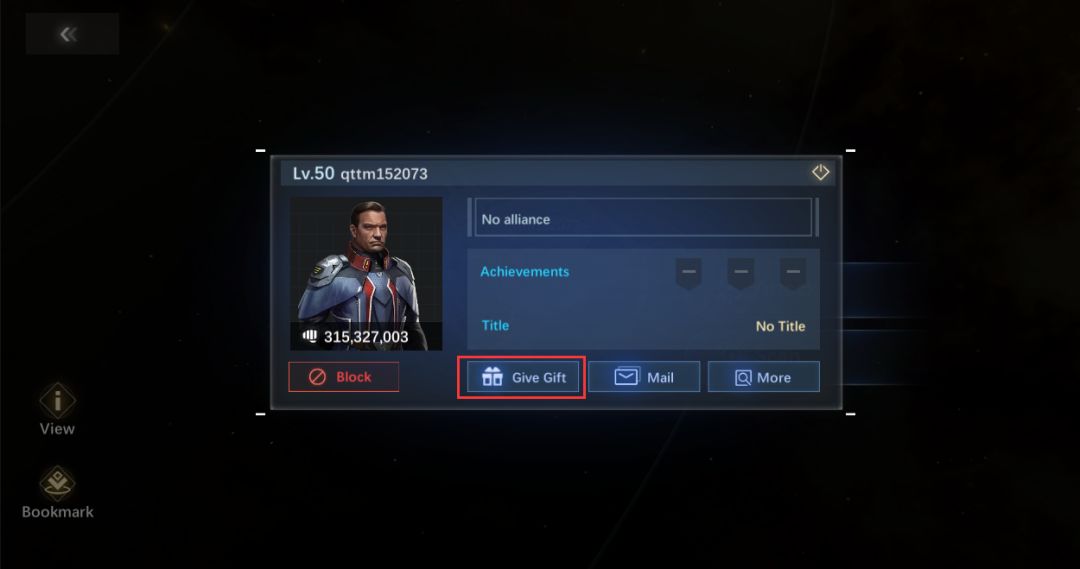Screen dimensions: 1080x569
Task: Block player qttm152073
Action: [344, 377]
